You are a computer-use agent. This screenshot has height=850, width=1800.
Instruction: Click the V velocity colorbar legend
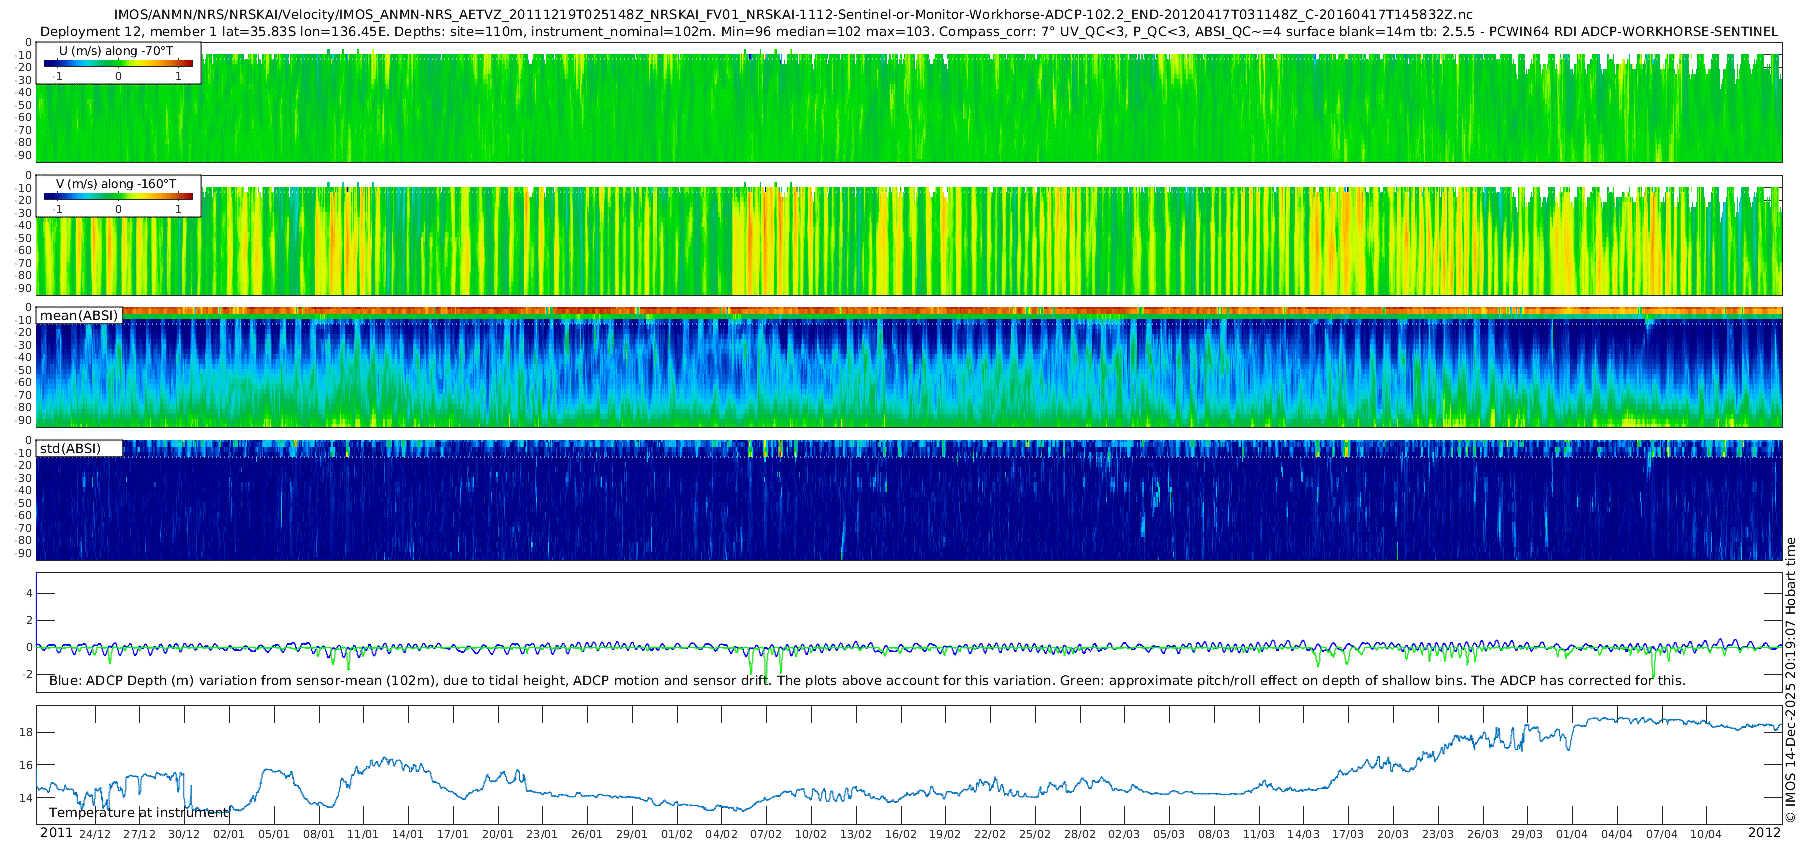[x=118, y=197]
